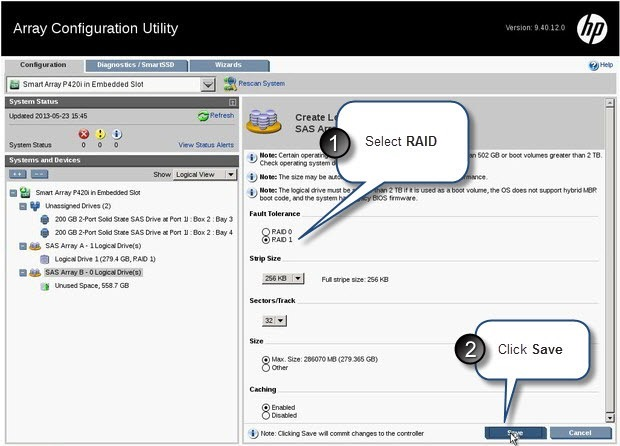Choose the Max. Size radio option
The height and width of the screenshot is (446, 620).
coord(266,360)
